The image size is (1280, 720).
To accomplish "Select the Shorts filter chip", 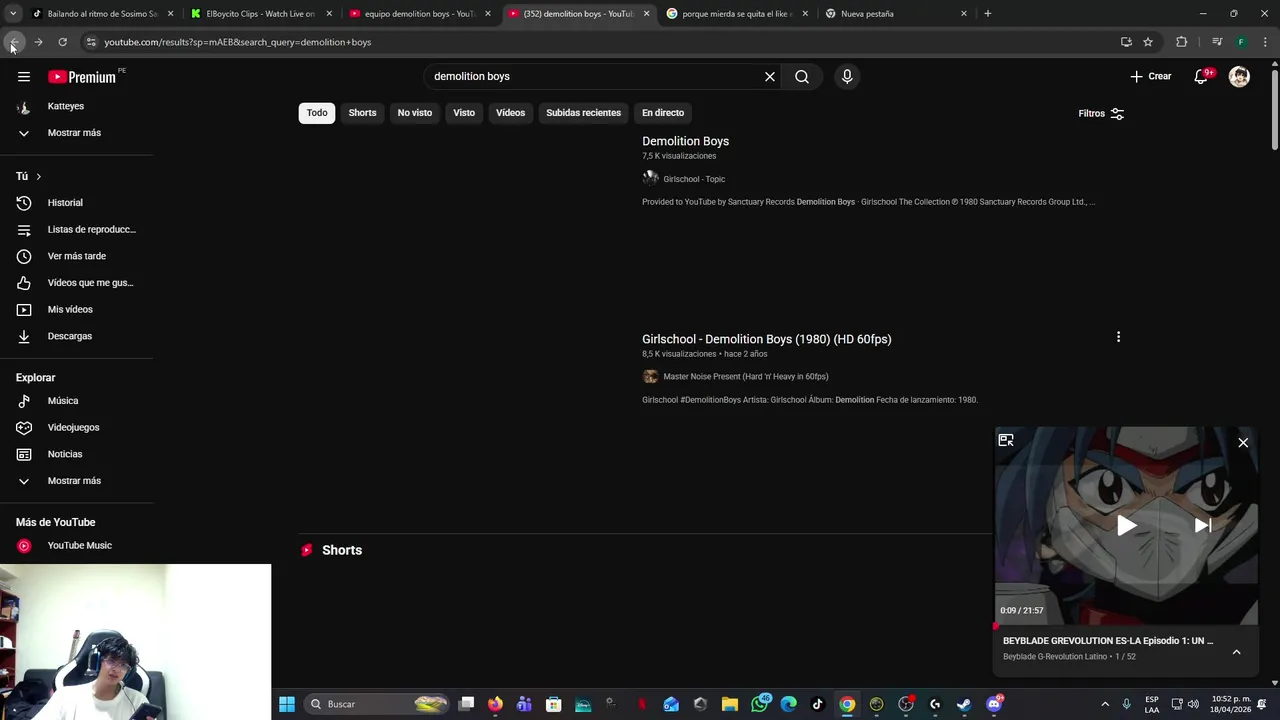I will point(362,113).
